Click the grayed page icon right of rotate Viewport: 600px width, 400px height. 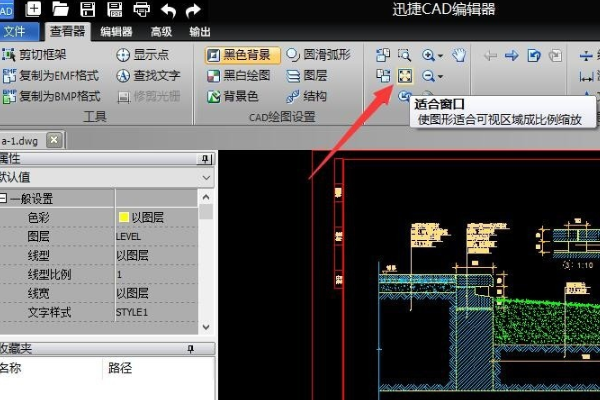tap(555, 56)
